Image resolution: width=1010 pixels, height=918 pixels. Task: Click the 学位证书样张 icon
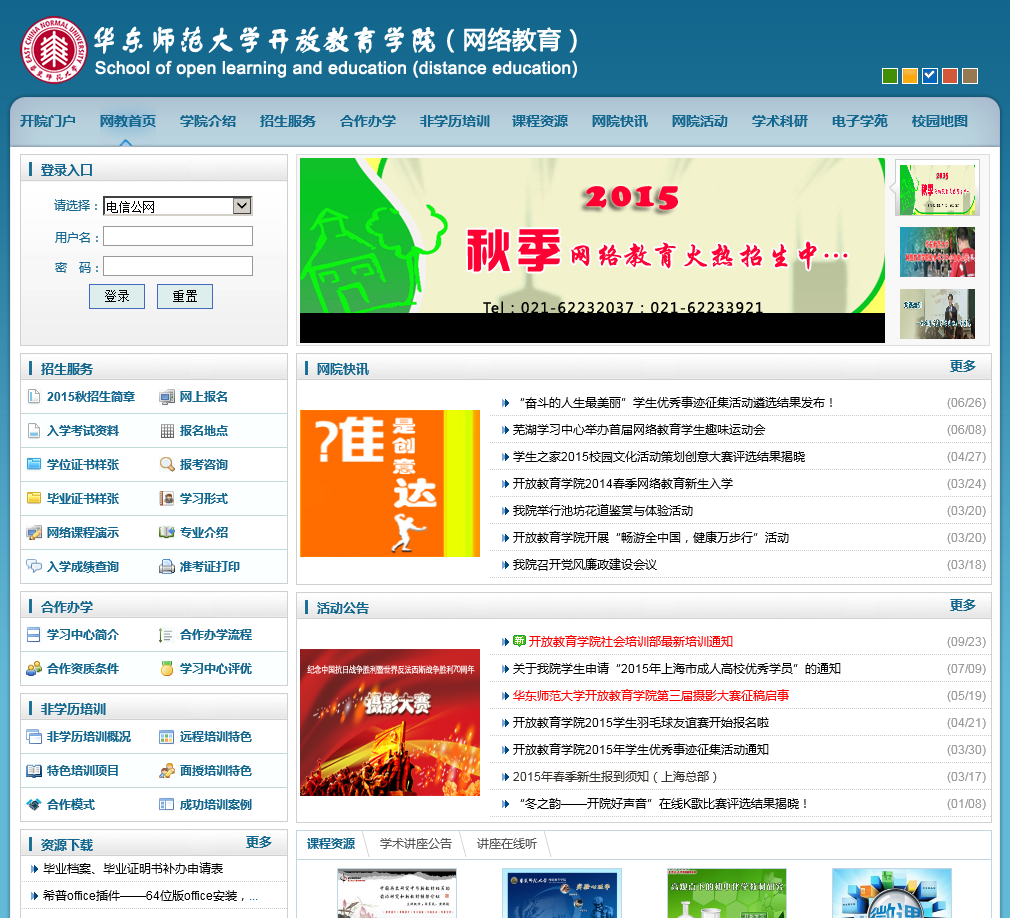33,464
